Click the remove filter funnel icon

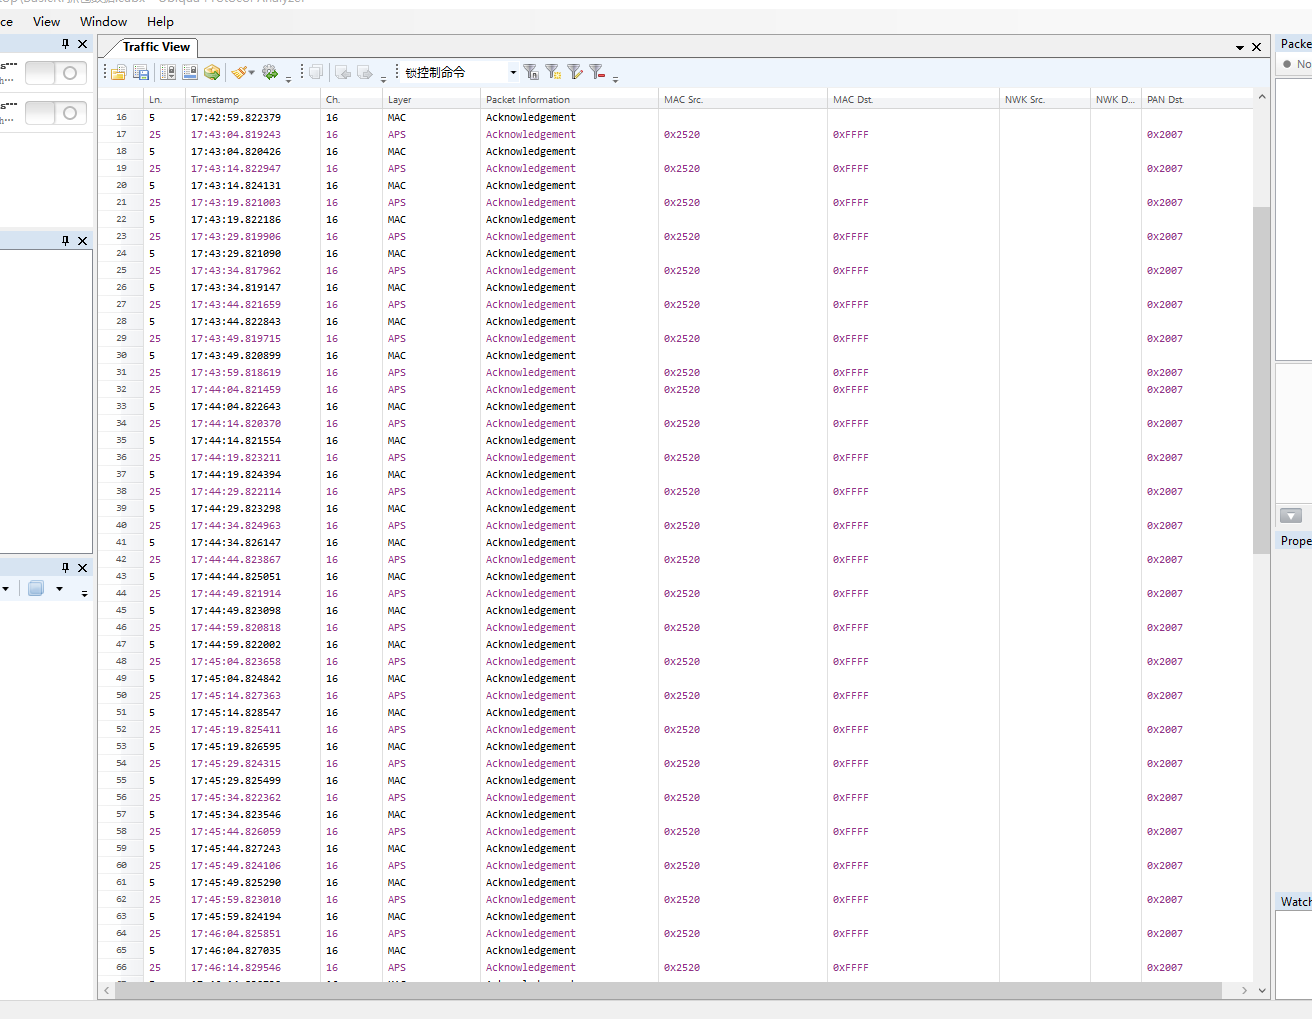597,72
